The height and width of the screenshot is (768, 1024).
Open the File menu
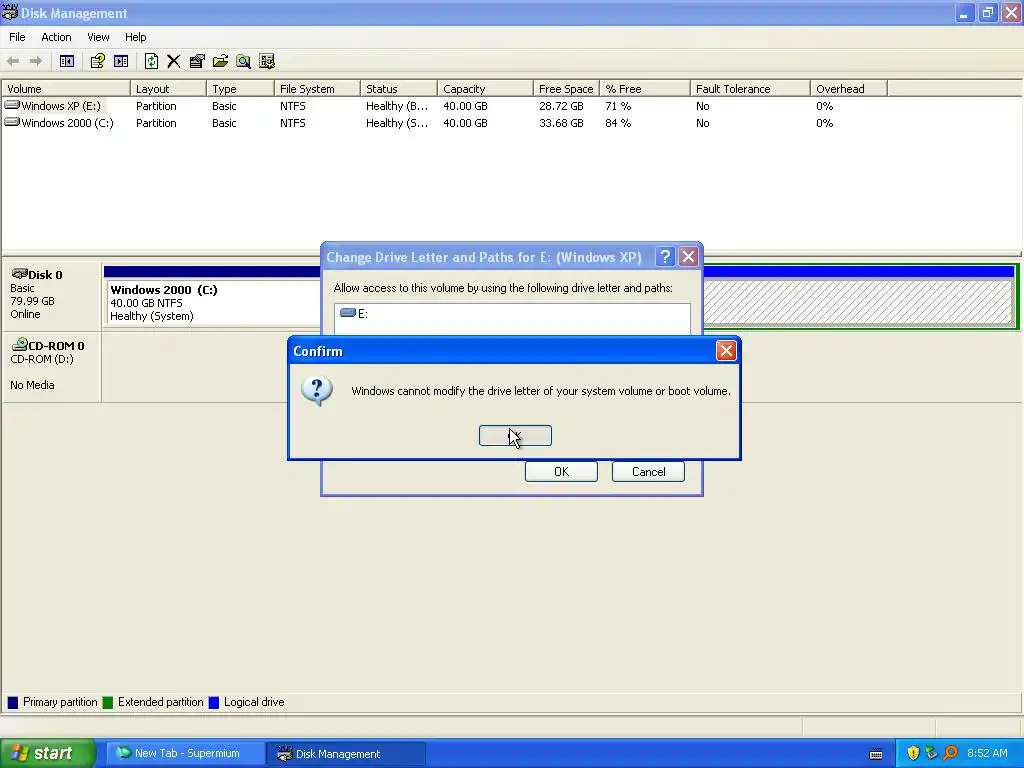pos(17,37)
